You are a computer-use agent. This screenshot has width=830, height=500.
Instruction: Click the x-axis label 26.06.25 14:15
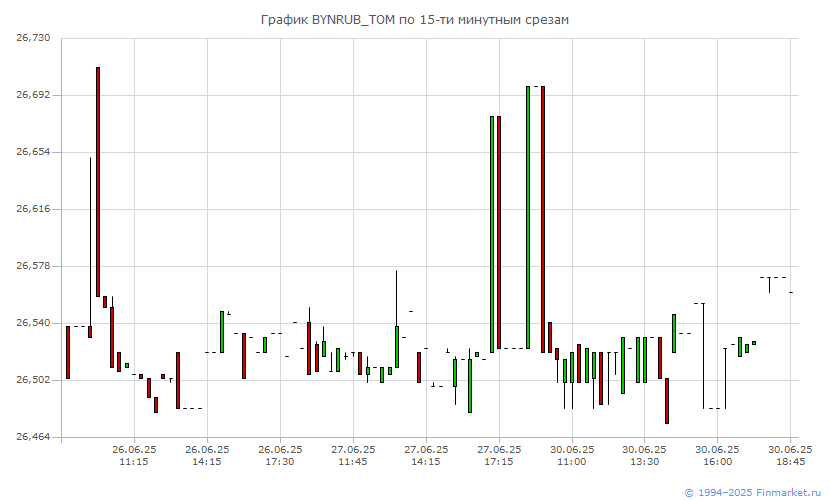[x=207, y=456]
